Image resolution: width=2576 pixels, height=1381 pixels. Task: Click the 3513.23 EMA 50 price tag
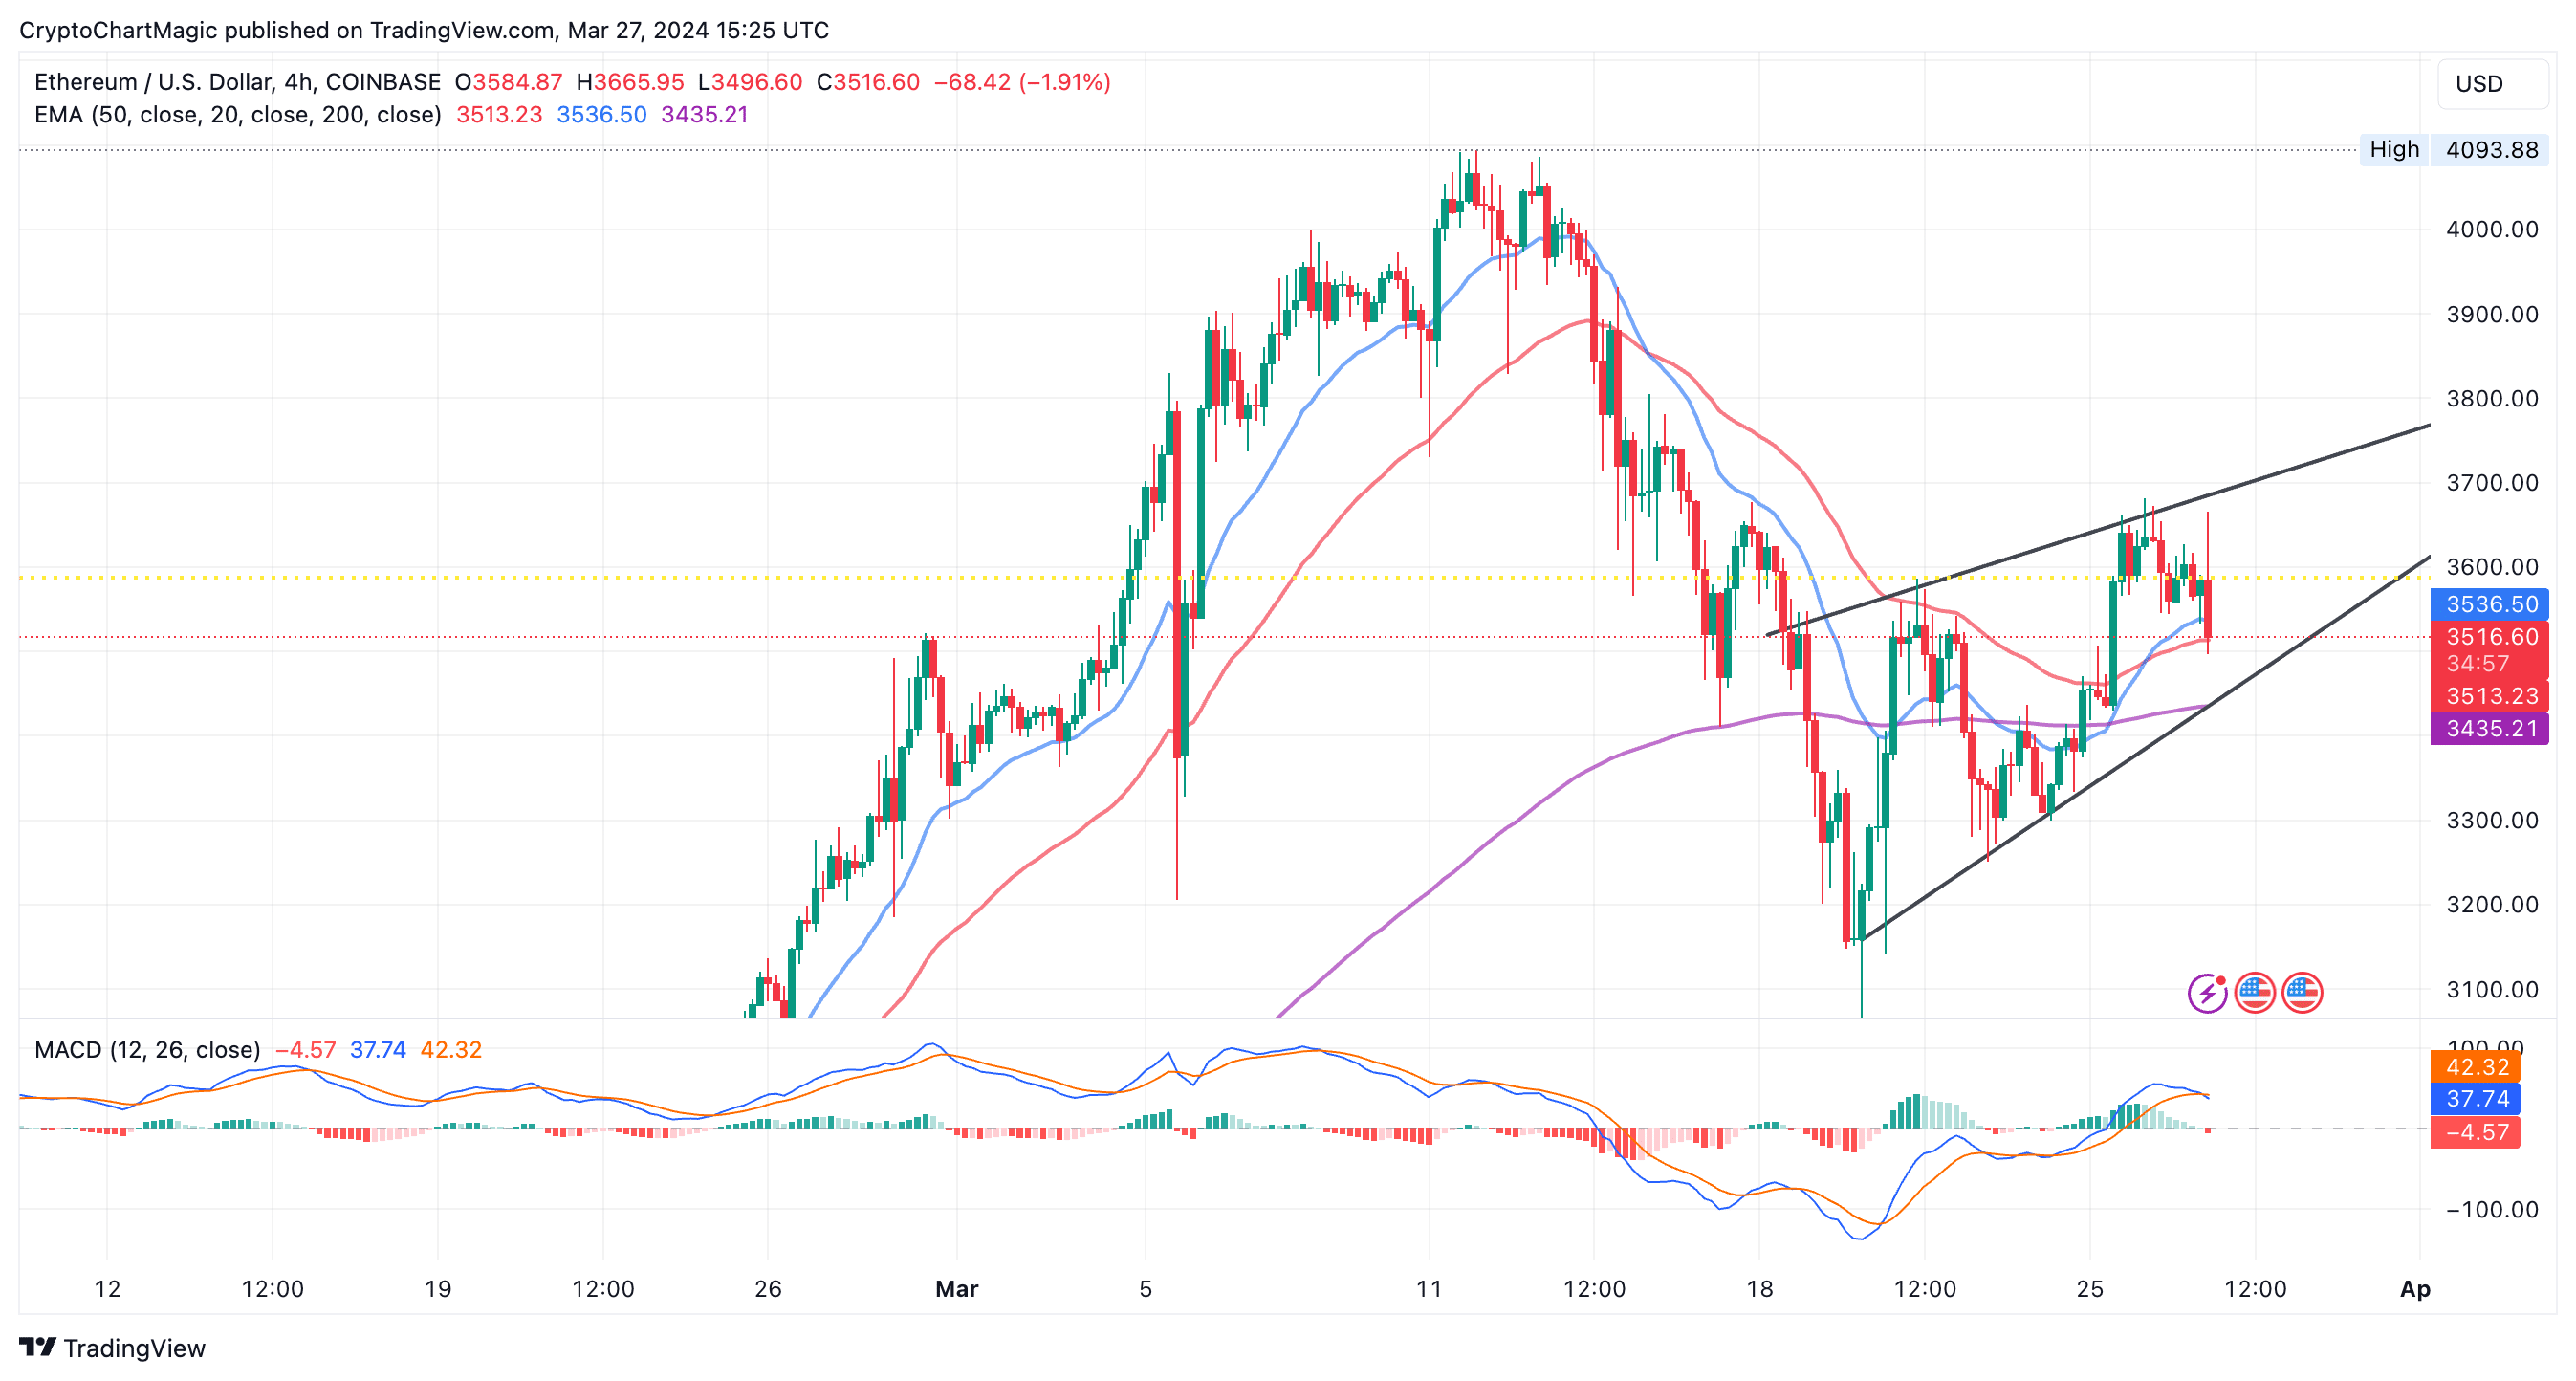coord(2490,696)
